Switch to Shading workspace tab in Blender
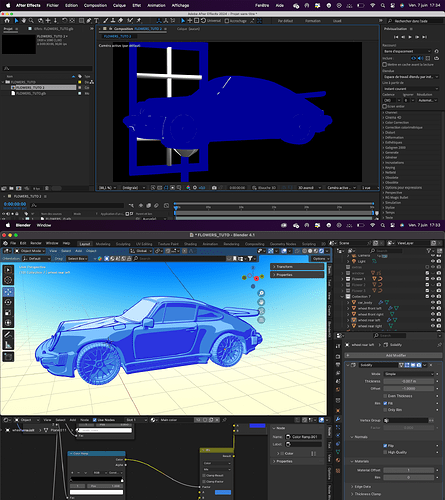This screenshot has width=445, height=500. pos(190,244)
